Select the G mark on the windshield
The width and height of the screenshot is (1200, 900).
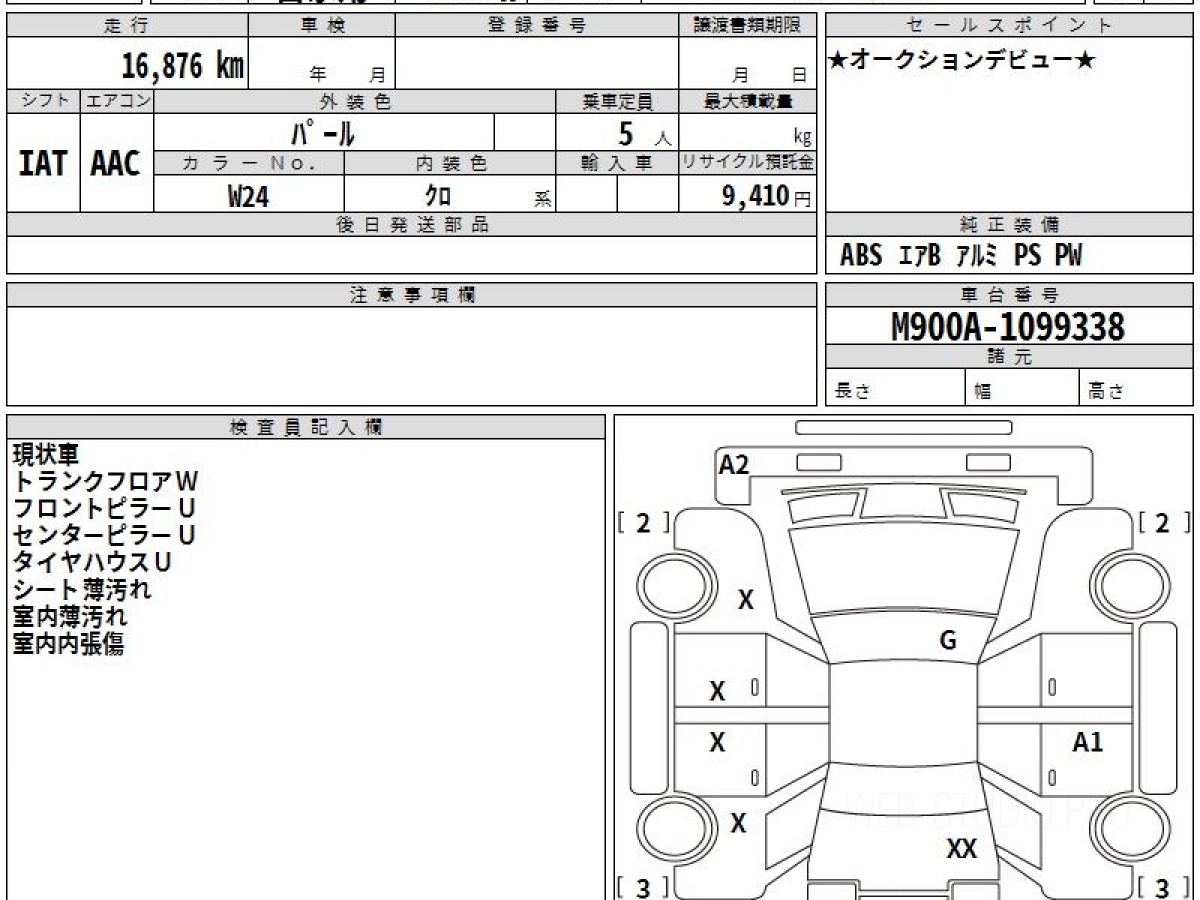948,641
